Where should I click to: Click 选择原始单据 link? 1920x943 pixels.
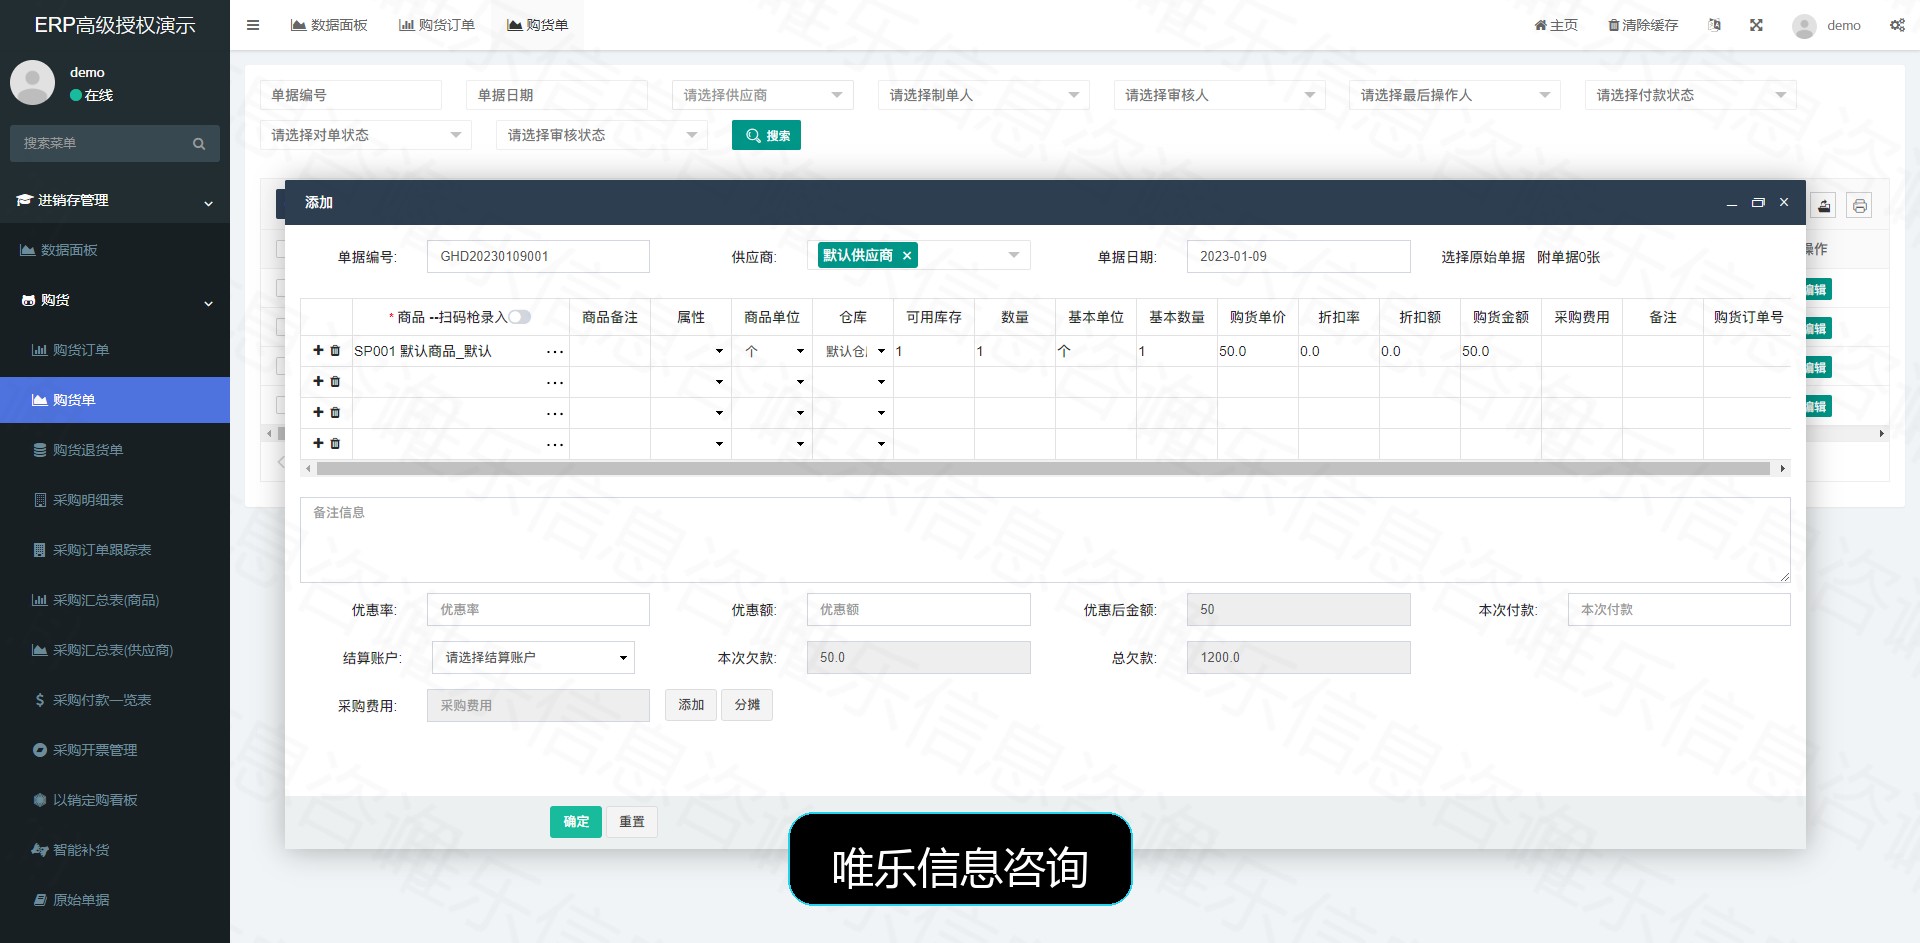pos(1483,257)
